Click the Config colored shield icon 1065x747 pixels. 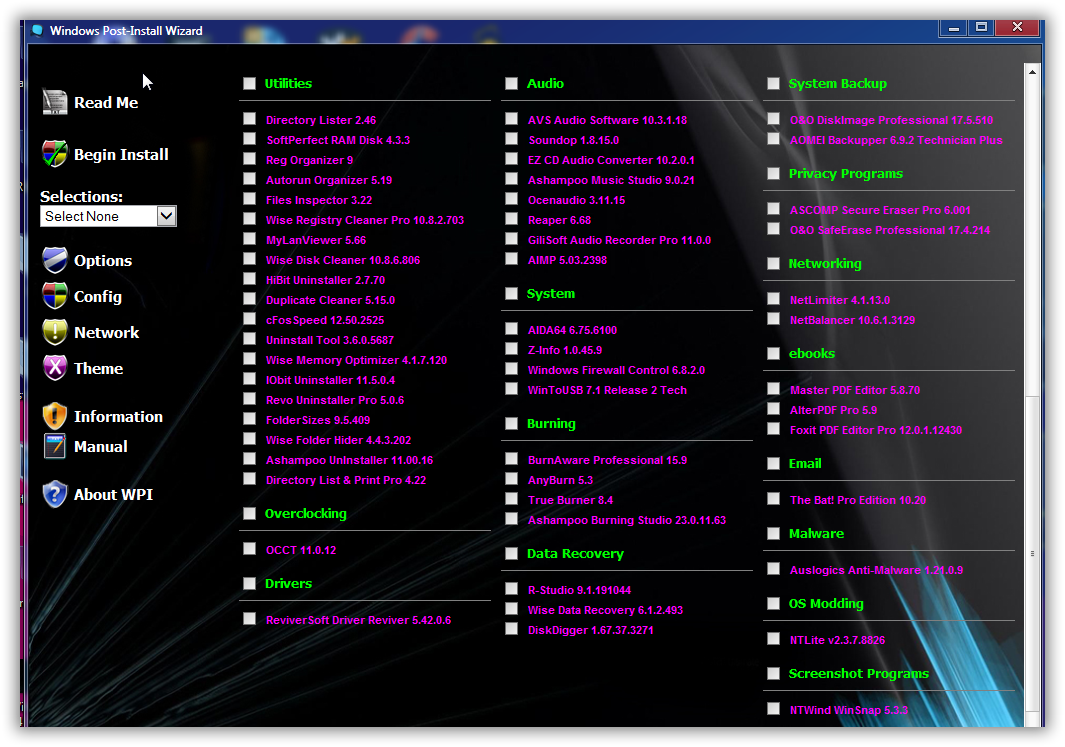point(54,296)
